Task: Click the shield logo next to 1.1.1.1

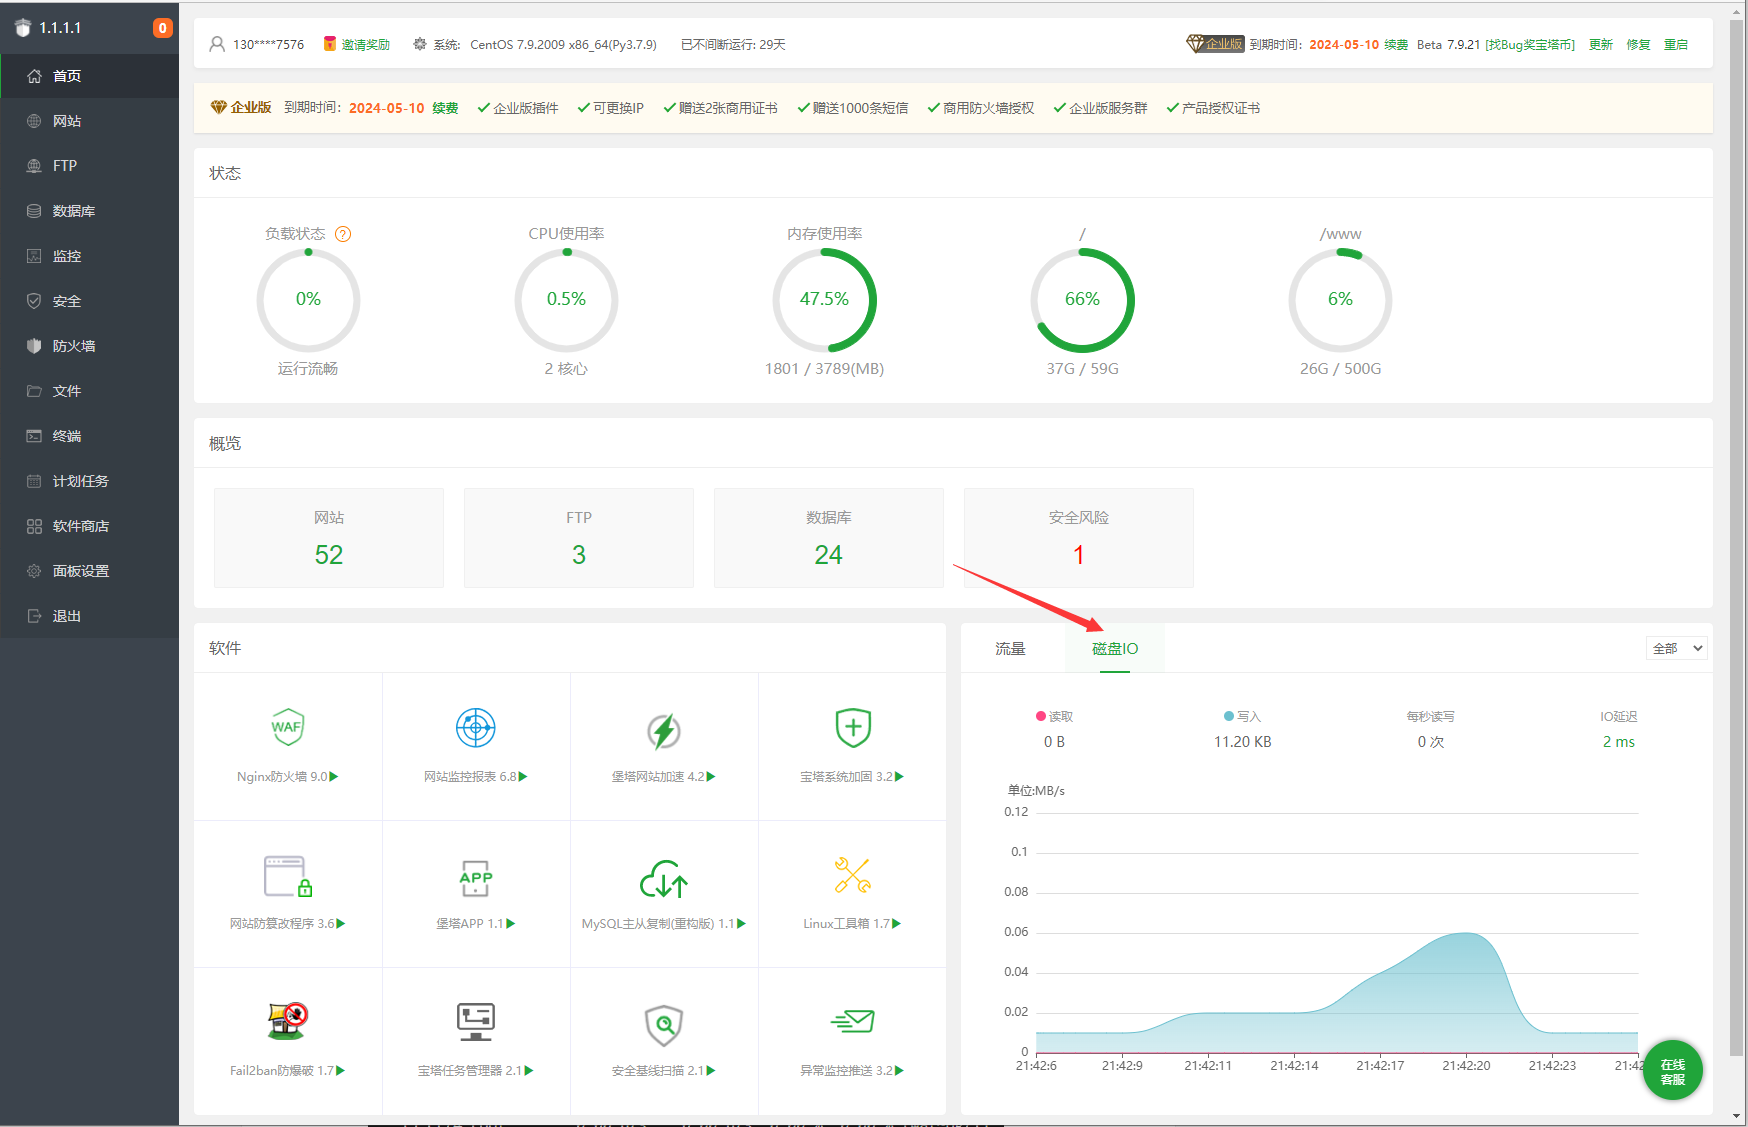Action: 23,28
